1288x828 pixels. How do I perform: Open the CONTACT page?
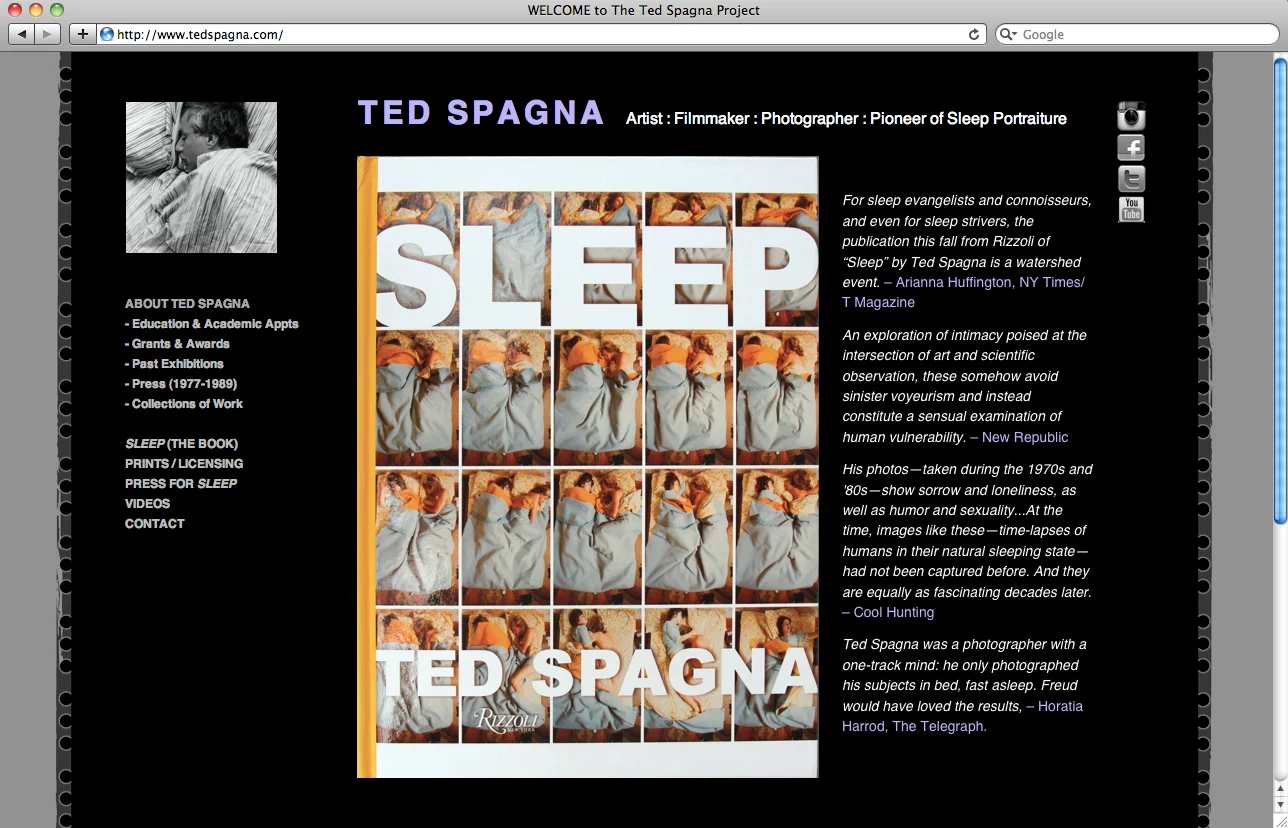[x=154, y=523]
